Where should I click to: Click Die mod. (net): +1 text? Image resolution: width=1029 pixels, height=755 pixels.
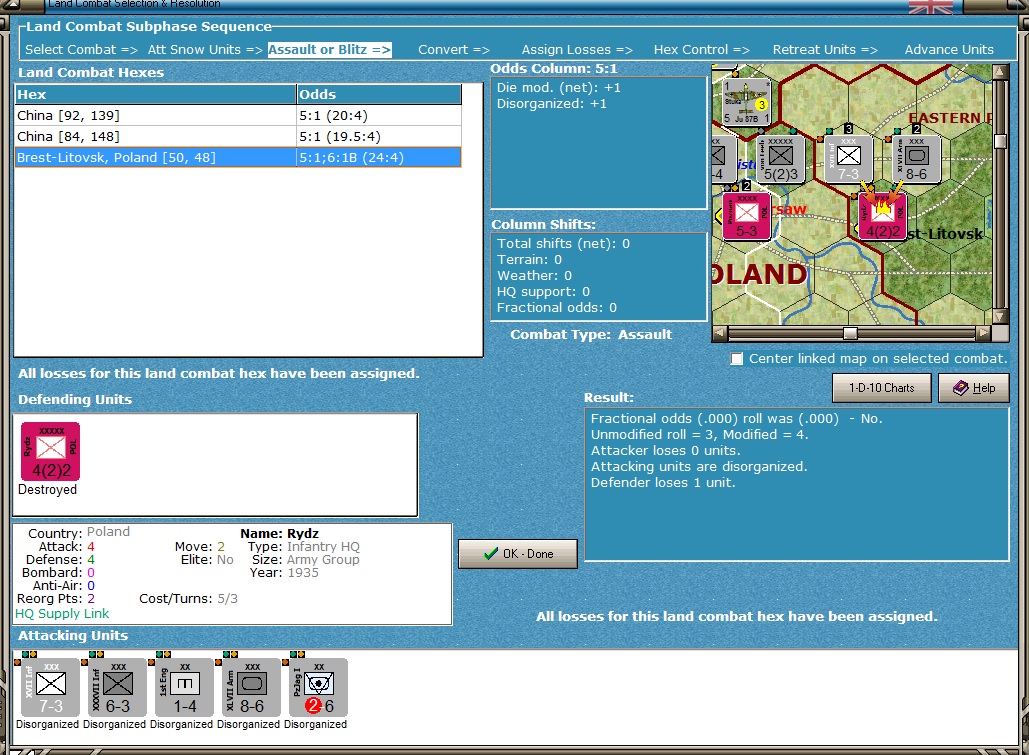558,88
